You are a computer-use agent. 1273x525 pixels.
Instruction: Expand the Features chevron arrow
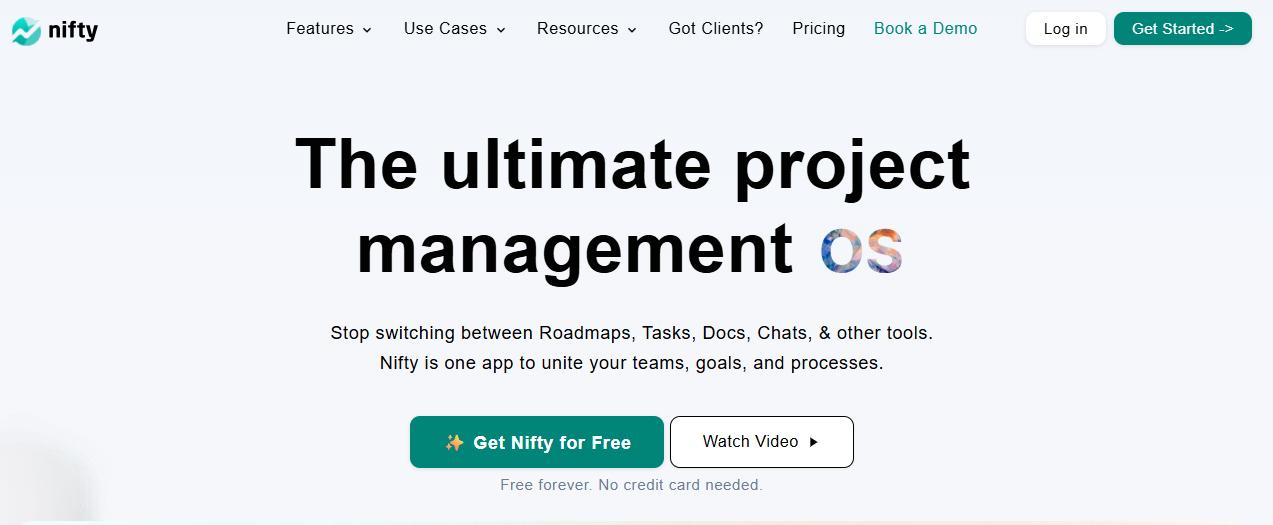point(367,30)
